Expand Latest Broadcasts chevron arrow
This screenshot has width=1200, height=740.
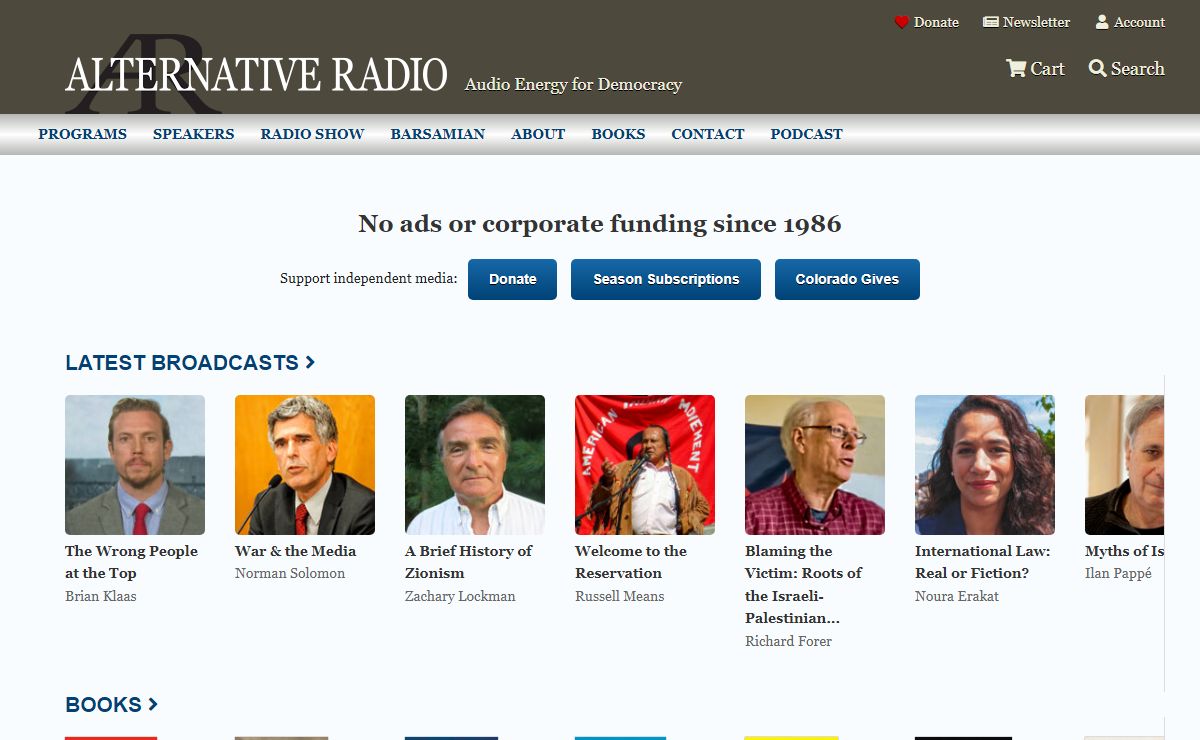point(310,362)
